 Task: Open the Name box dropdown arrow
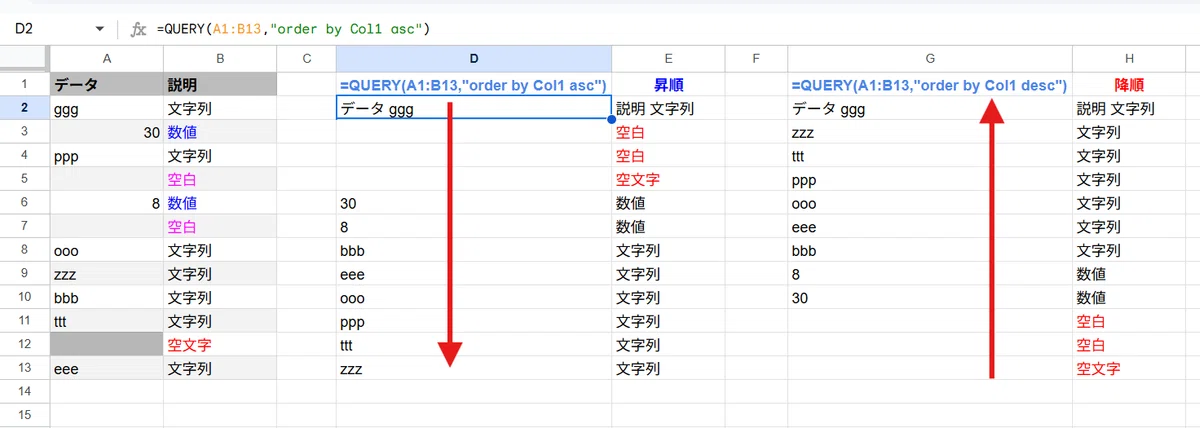(x=99, y=29)
